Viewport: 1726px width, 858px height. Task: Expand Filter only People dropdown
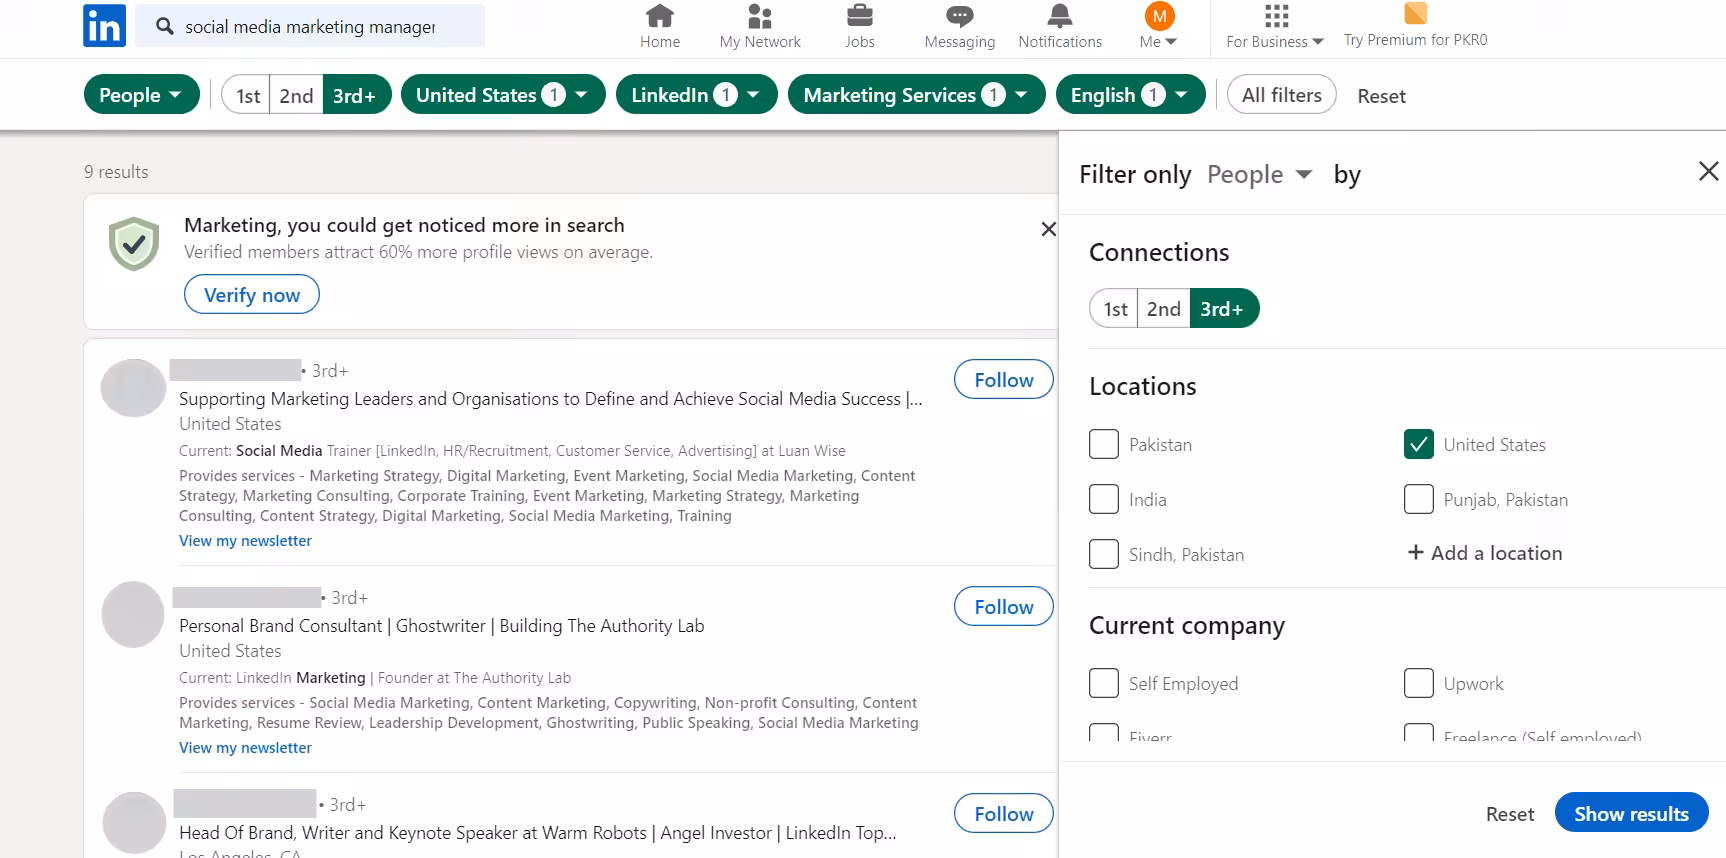[1259, 174]
